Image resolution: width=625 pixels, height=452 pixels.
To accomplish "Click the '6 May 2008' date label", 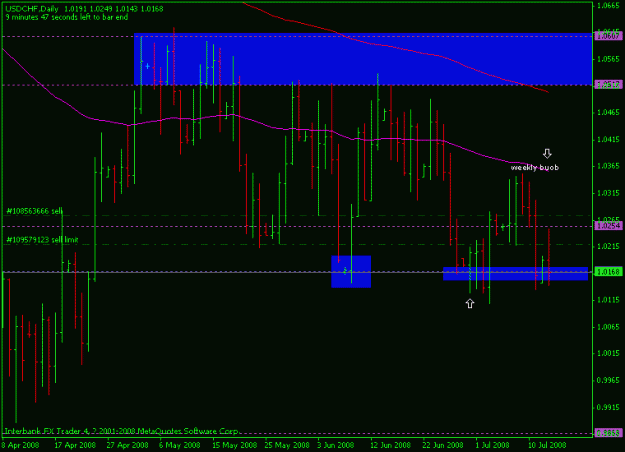I will [179, 445].
